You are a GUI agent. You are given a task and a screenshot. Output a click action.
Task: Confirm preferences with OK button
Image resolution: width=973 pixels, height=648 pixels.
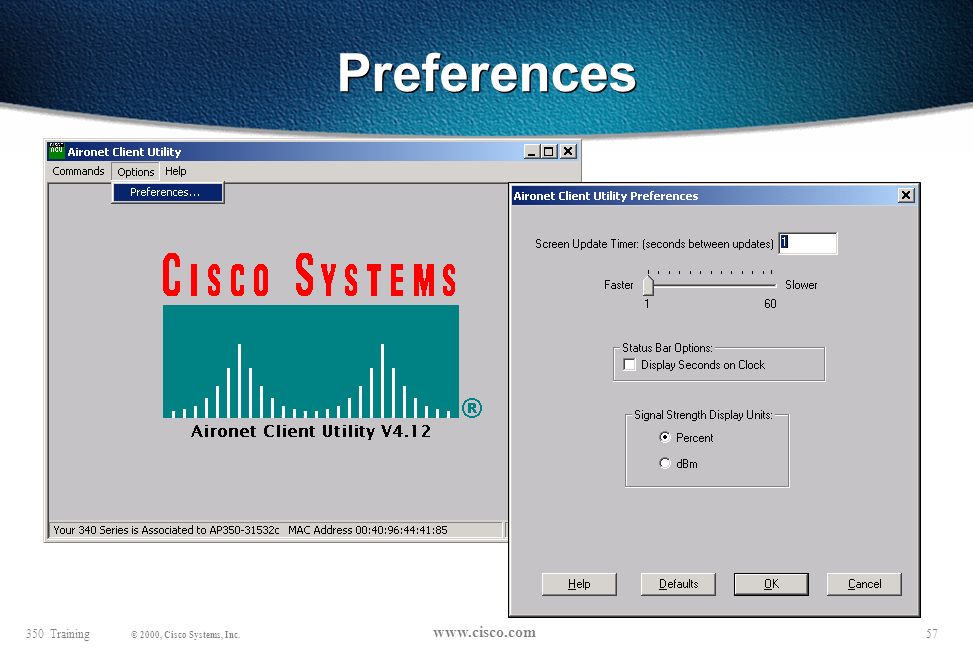click(x=771, y=584)
